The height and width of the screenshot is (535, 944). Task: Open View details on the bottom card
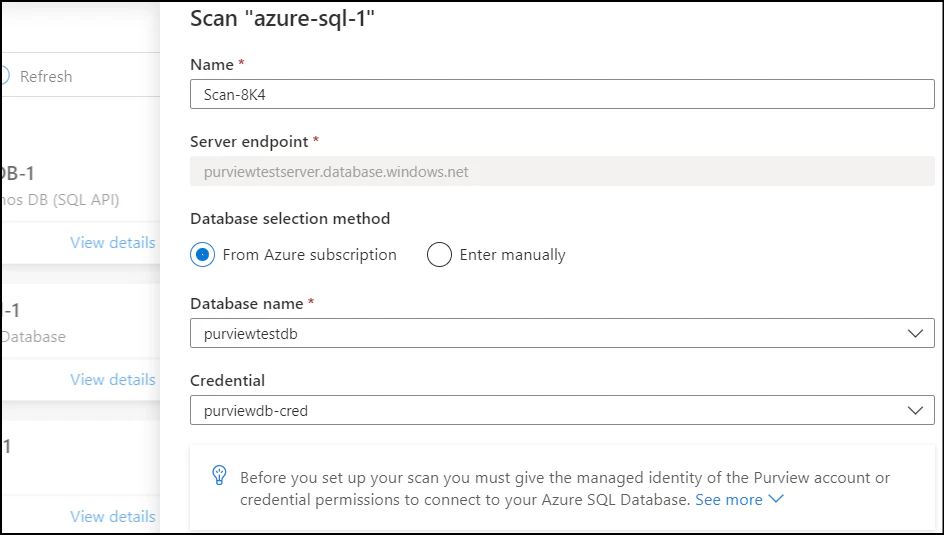pos(113,516)
